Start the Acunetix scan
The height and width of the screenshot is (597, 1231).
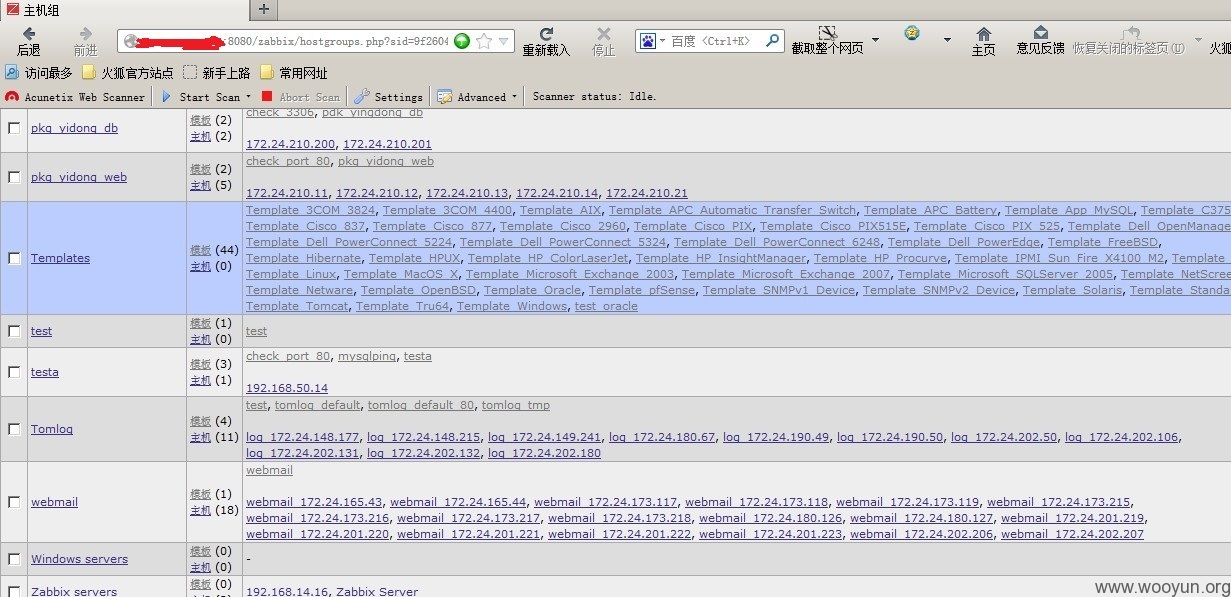click(x=200, y=97)
